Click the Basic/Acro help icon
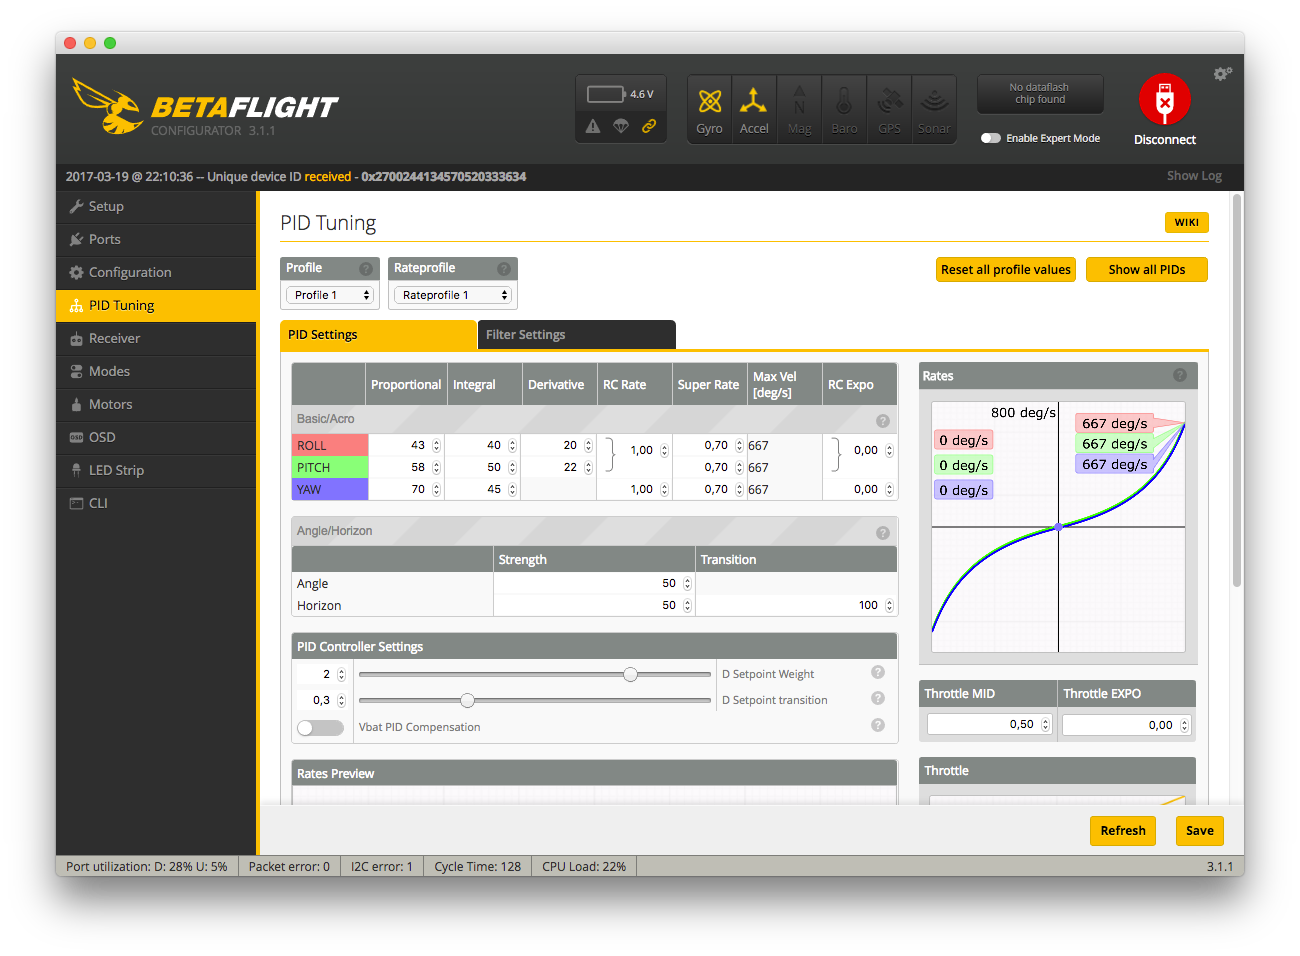1300x956 pixels. (883, 421)
